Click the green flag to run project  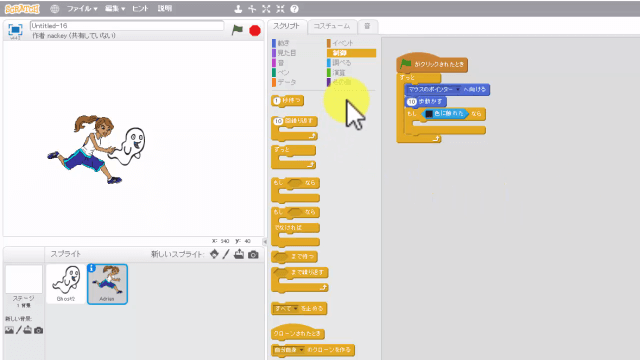pos(237,30)
